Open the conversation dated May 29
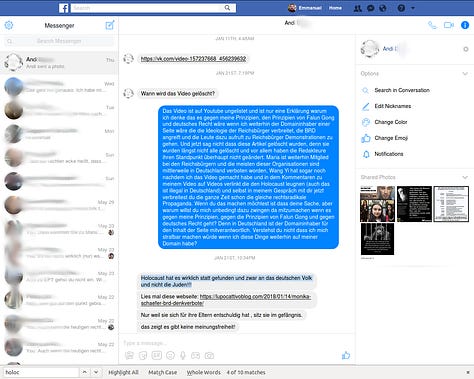The height and width of the screenshot is (379, 474). pyautogui.click(x=59, y=205)
